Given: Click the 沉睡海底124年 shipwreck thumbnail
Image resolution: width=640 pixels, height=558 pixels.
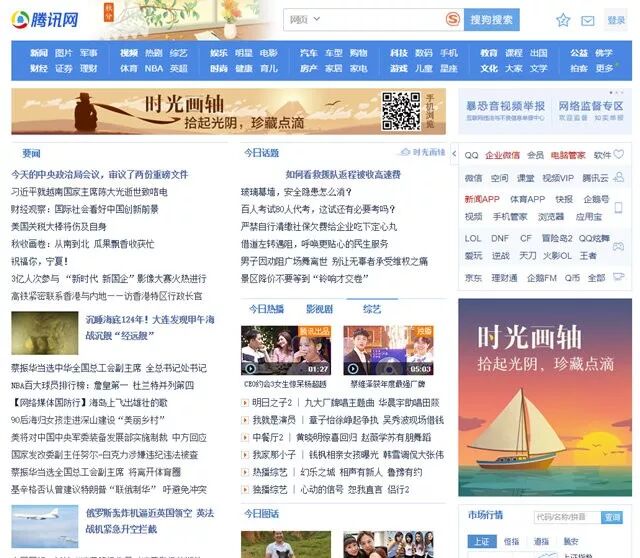Looking at the screenshot, I should (45, 333).
